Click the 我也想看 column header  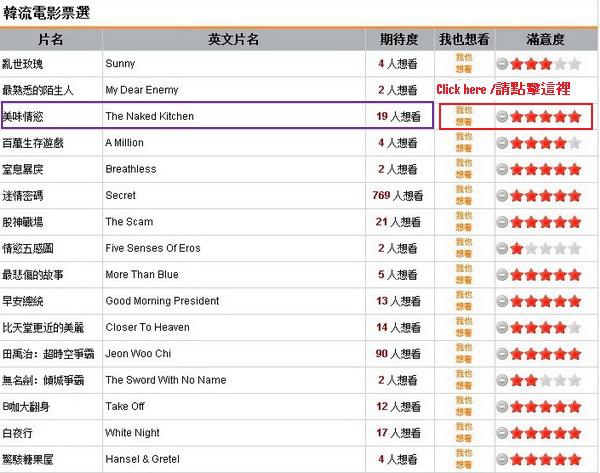[x=464, y=39]
